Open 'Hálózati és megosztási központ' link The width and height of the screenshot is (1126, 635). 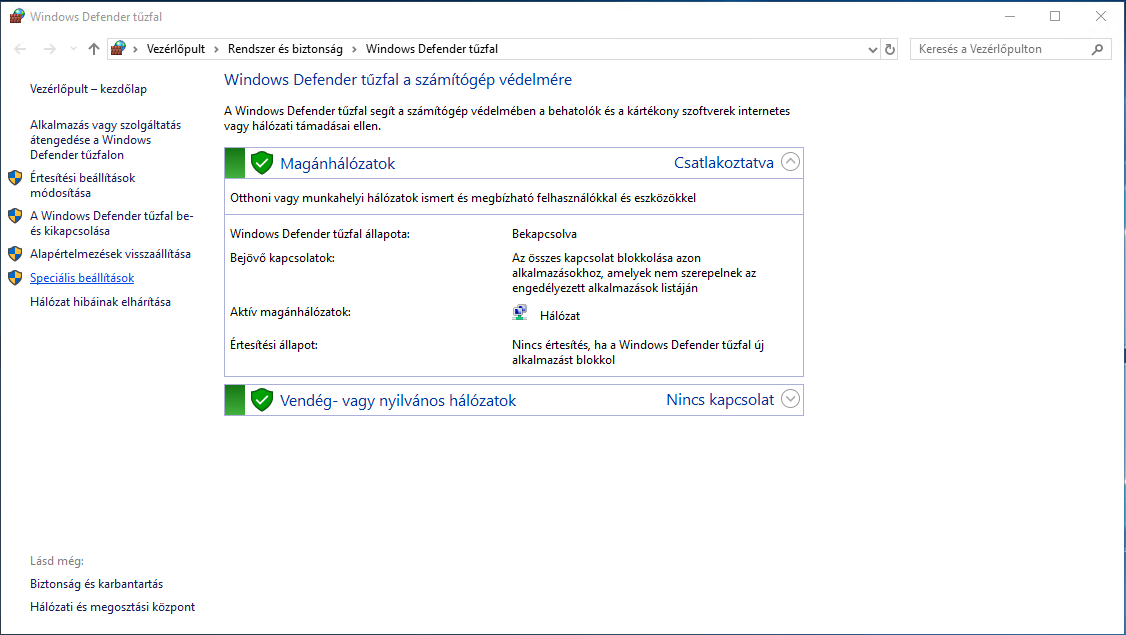113,607
